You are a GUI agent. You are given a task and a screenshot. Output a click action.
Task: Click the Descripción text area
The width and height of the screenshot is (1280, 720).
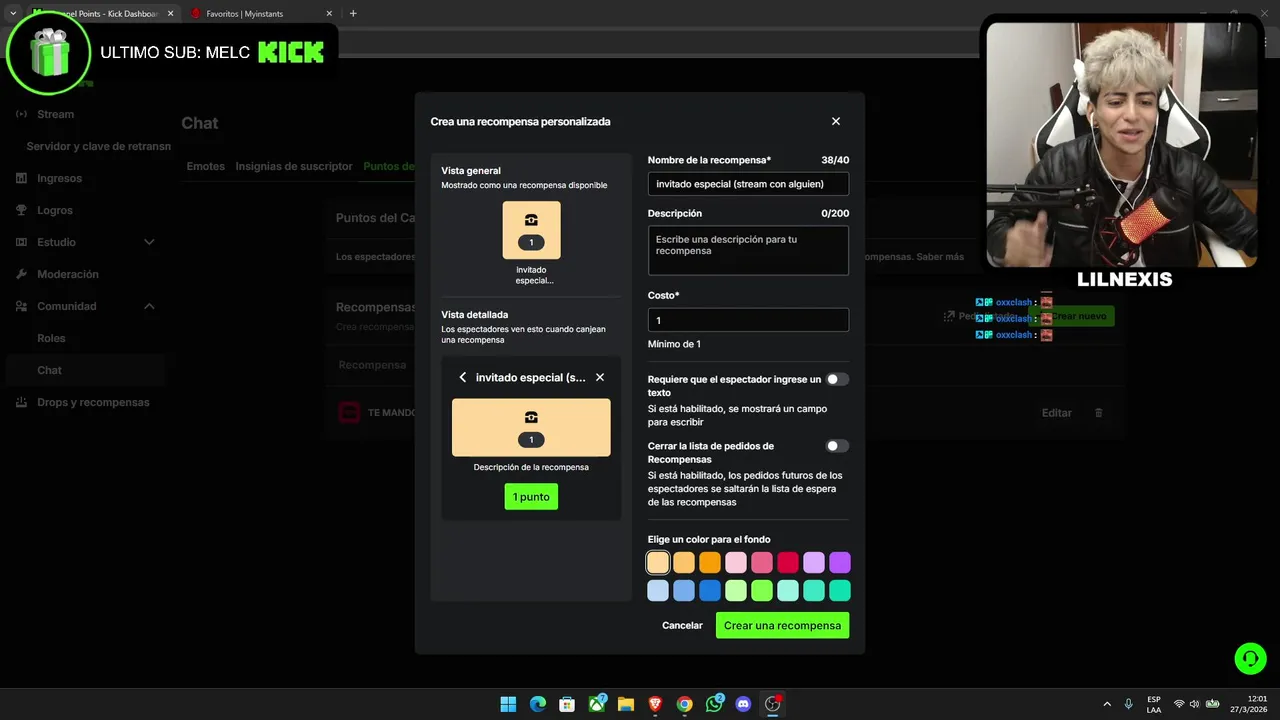(x=748, y=250)
